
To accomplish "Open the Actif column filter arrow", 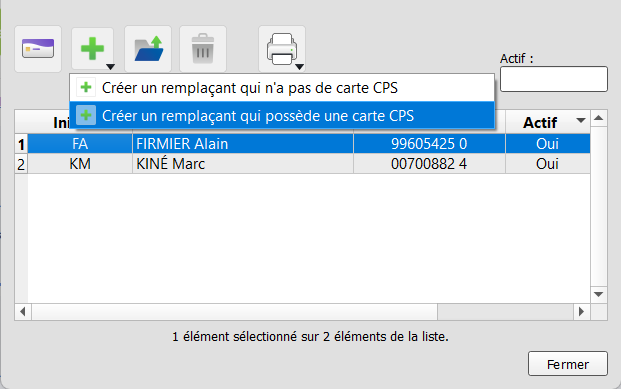I will 581,120.
